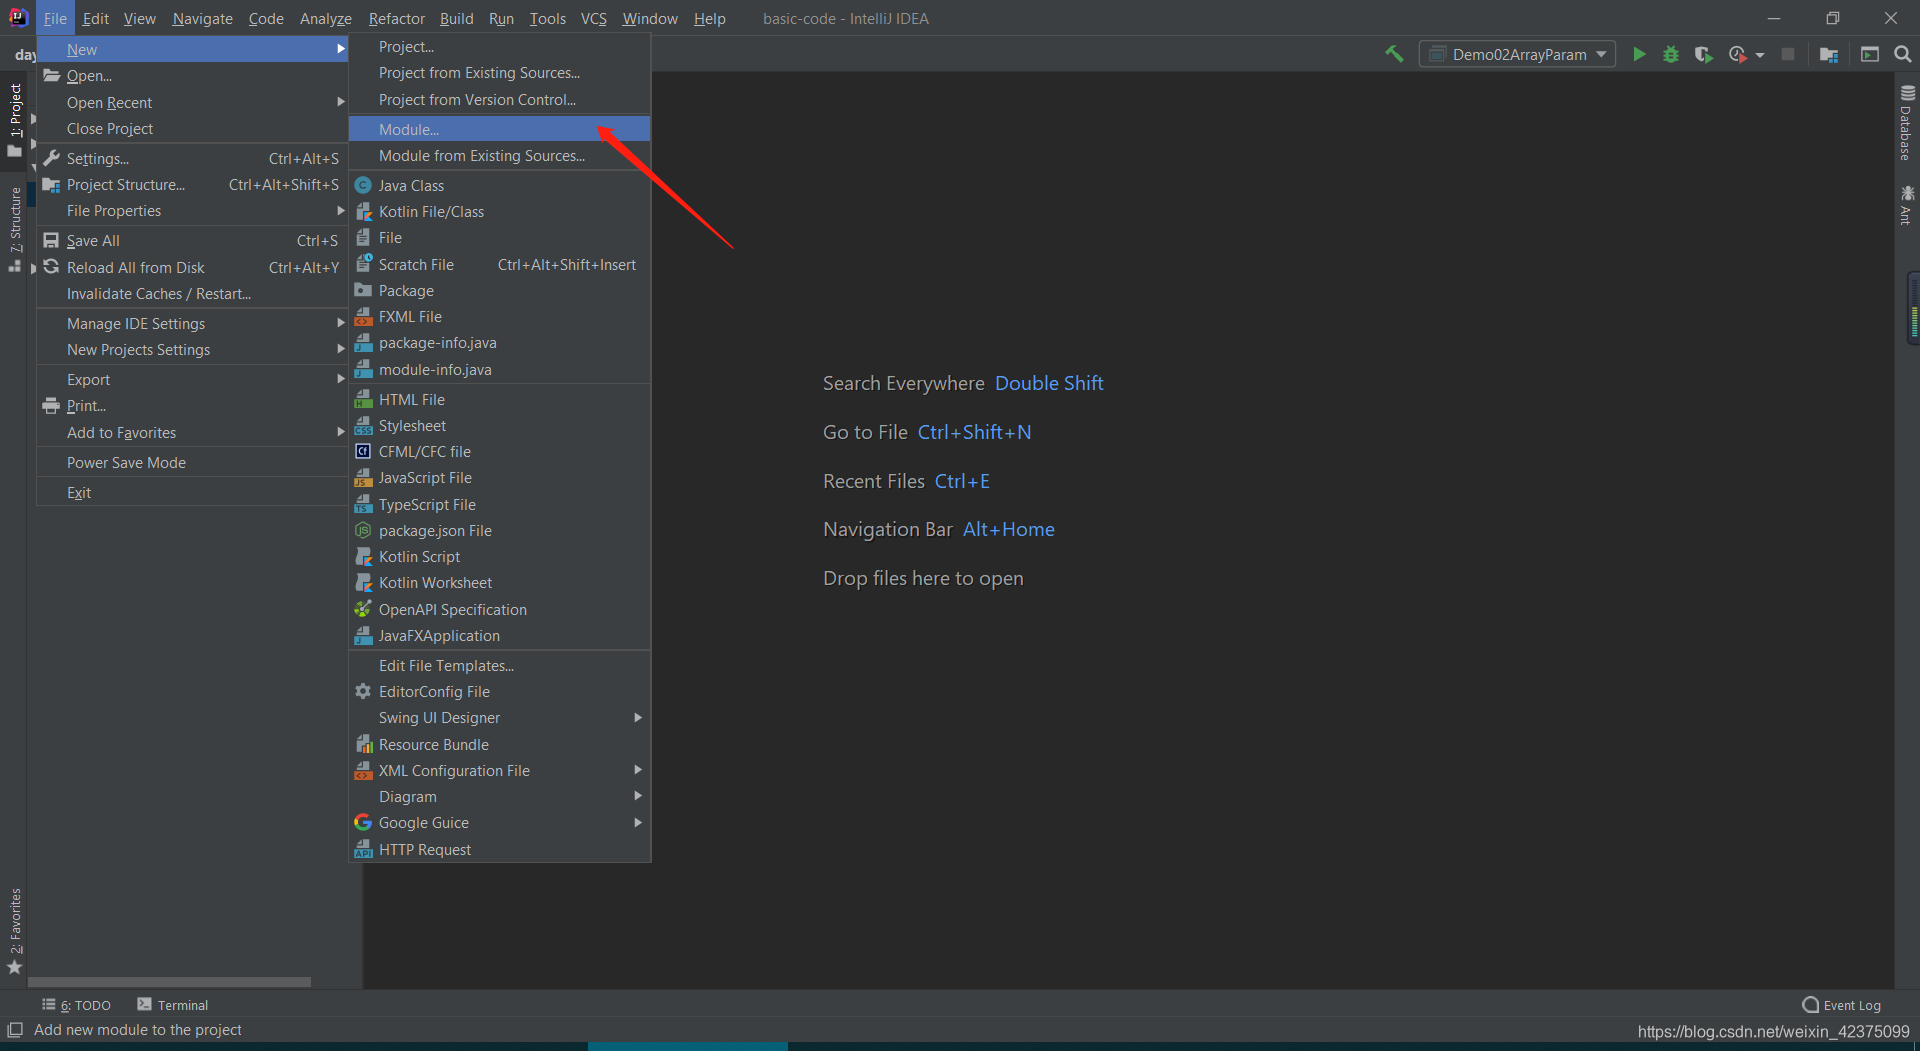The height and width of the screenshot is (1051, 1920).
Task: Click the Stop square icon
Action: click(x=1788, y=54)
